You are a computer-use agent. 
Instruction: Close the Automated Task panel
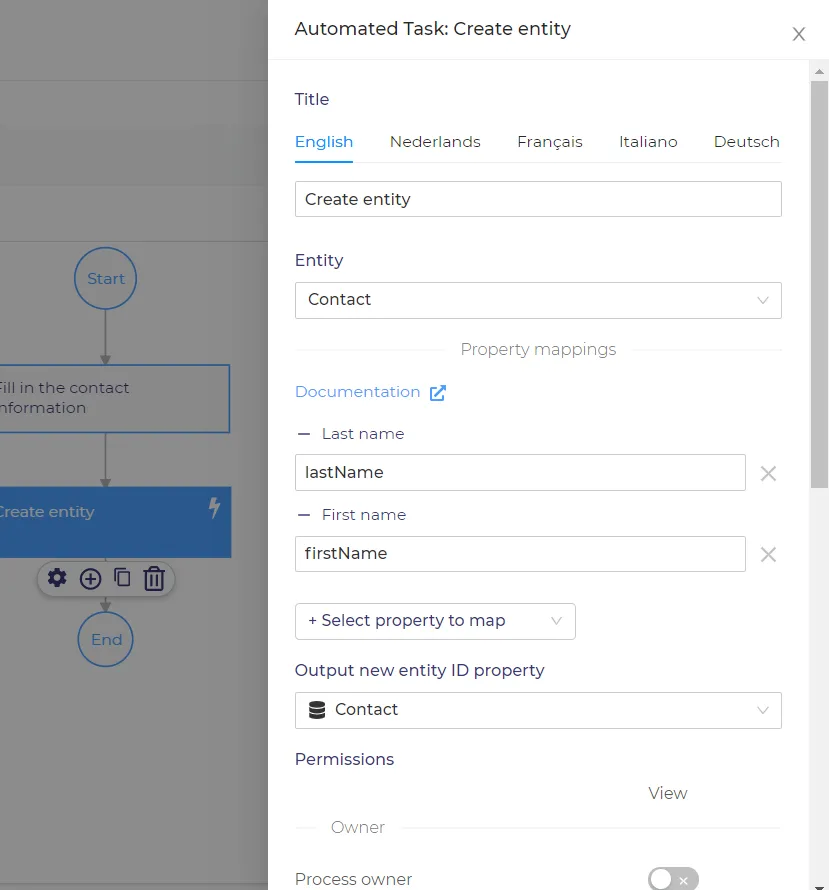point(799,34)
